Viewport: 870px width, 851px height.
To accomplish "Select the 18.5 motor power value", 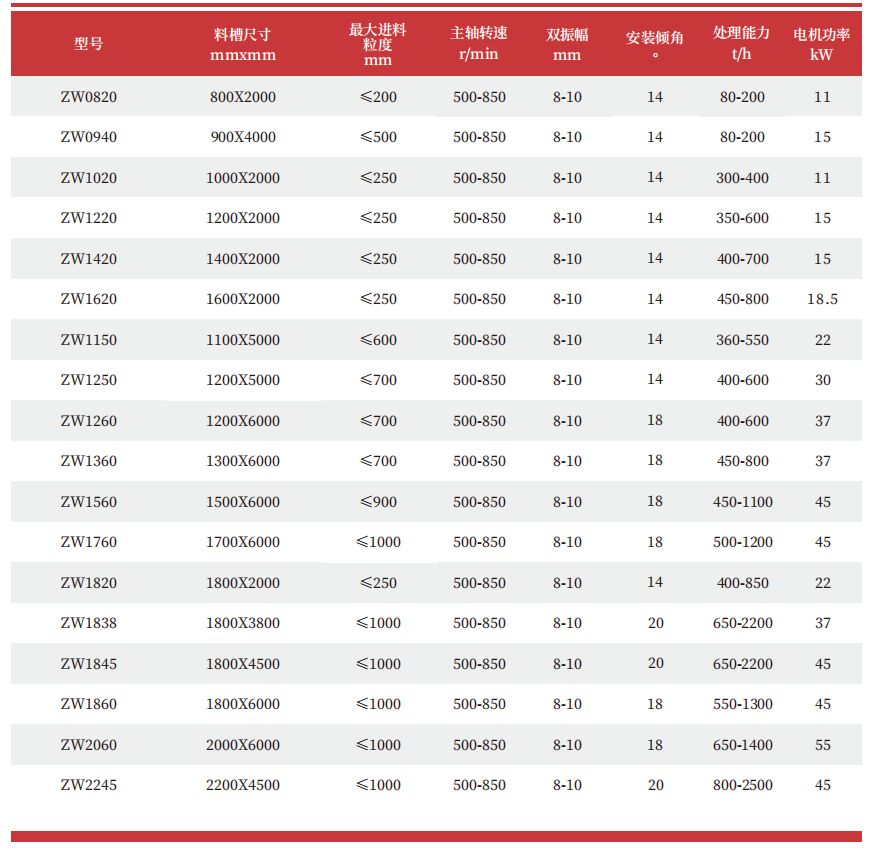I will point(822,299).
